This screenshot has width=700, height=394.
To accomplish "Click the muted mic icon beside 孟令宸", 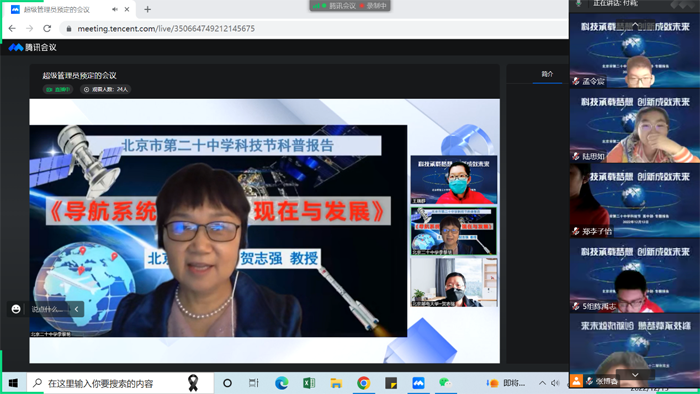I will point(576,81).
